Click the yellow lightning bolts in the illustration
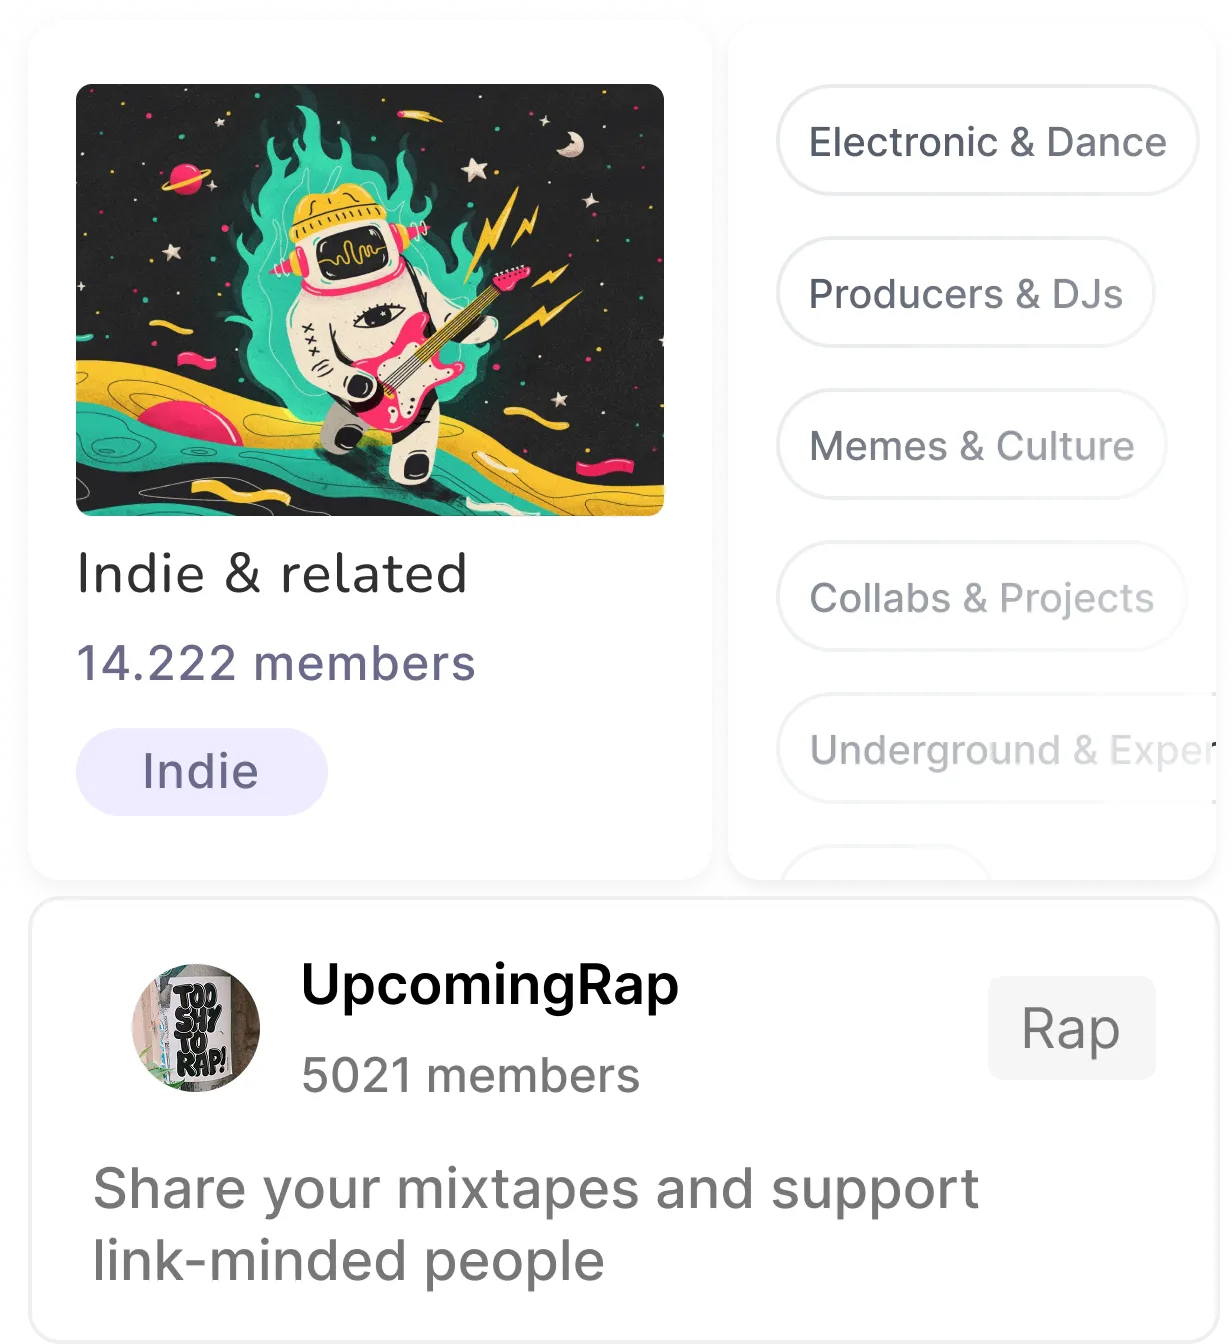This screenshot has width=1232, height=1344. pyautogui.click(x=520, y=260)
